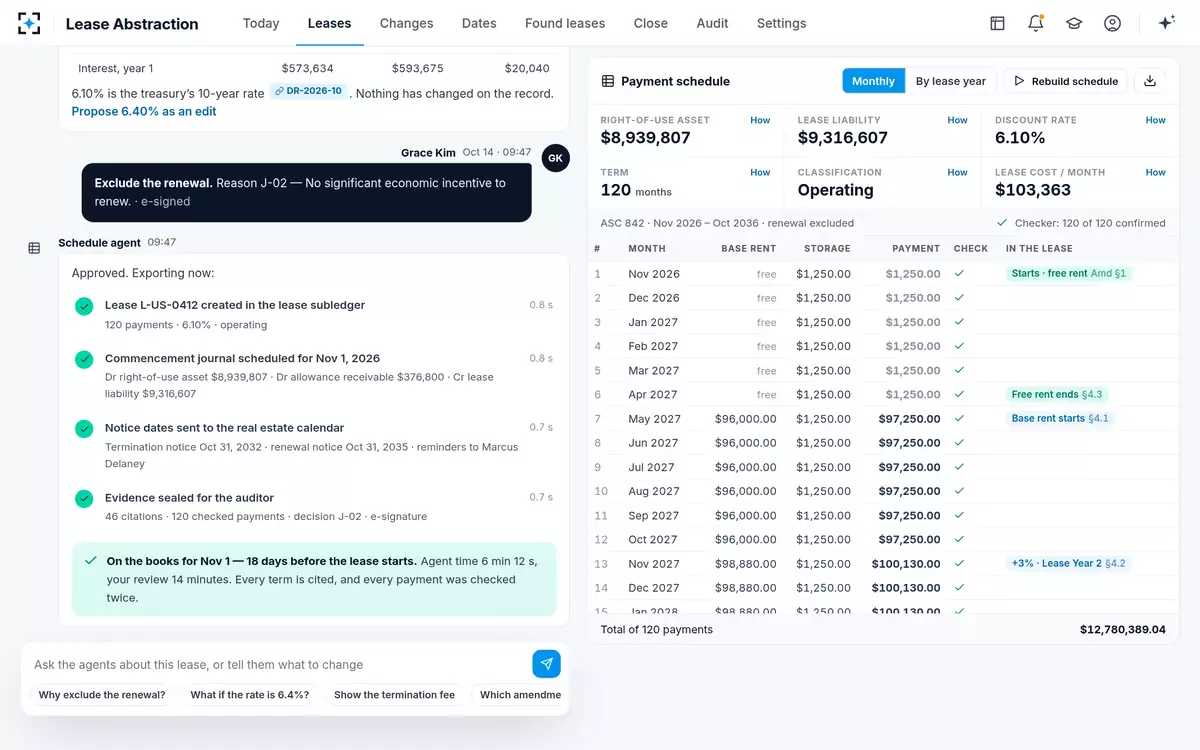Click the $100,130.00 payment in Dec 2027 row
Viewport: 1200px width, 750px height.
[x=906, y=588]
